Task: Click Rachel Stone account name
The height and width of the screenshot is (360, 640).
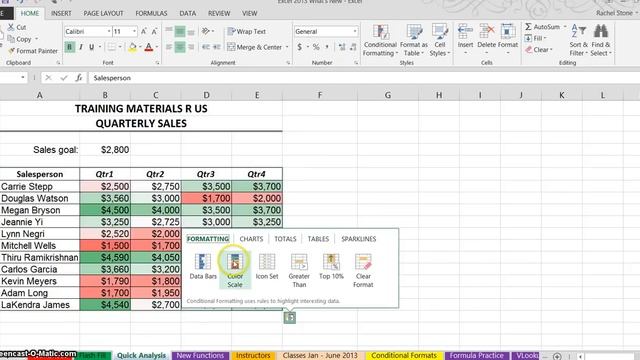Action: (614, 13)
